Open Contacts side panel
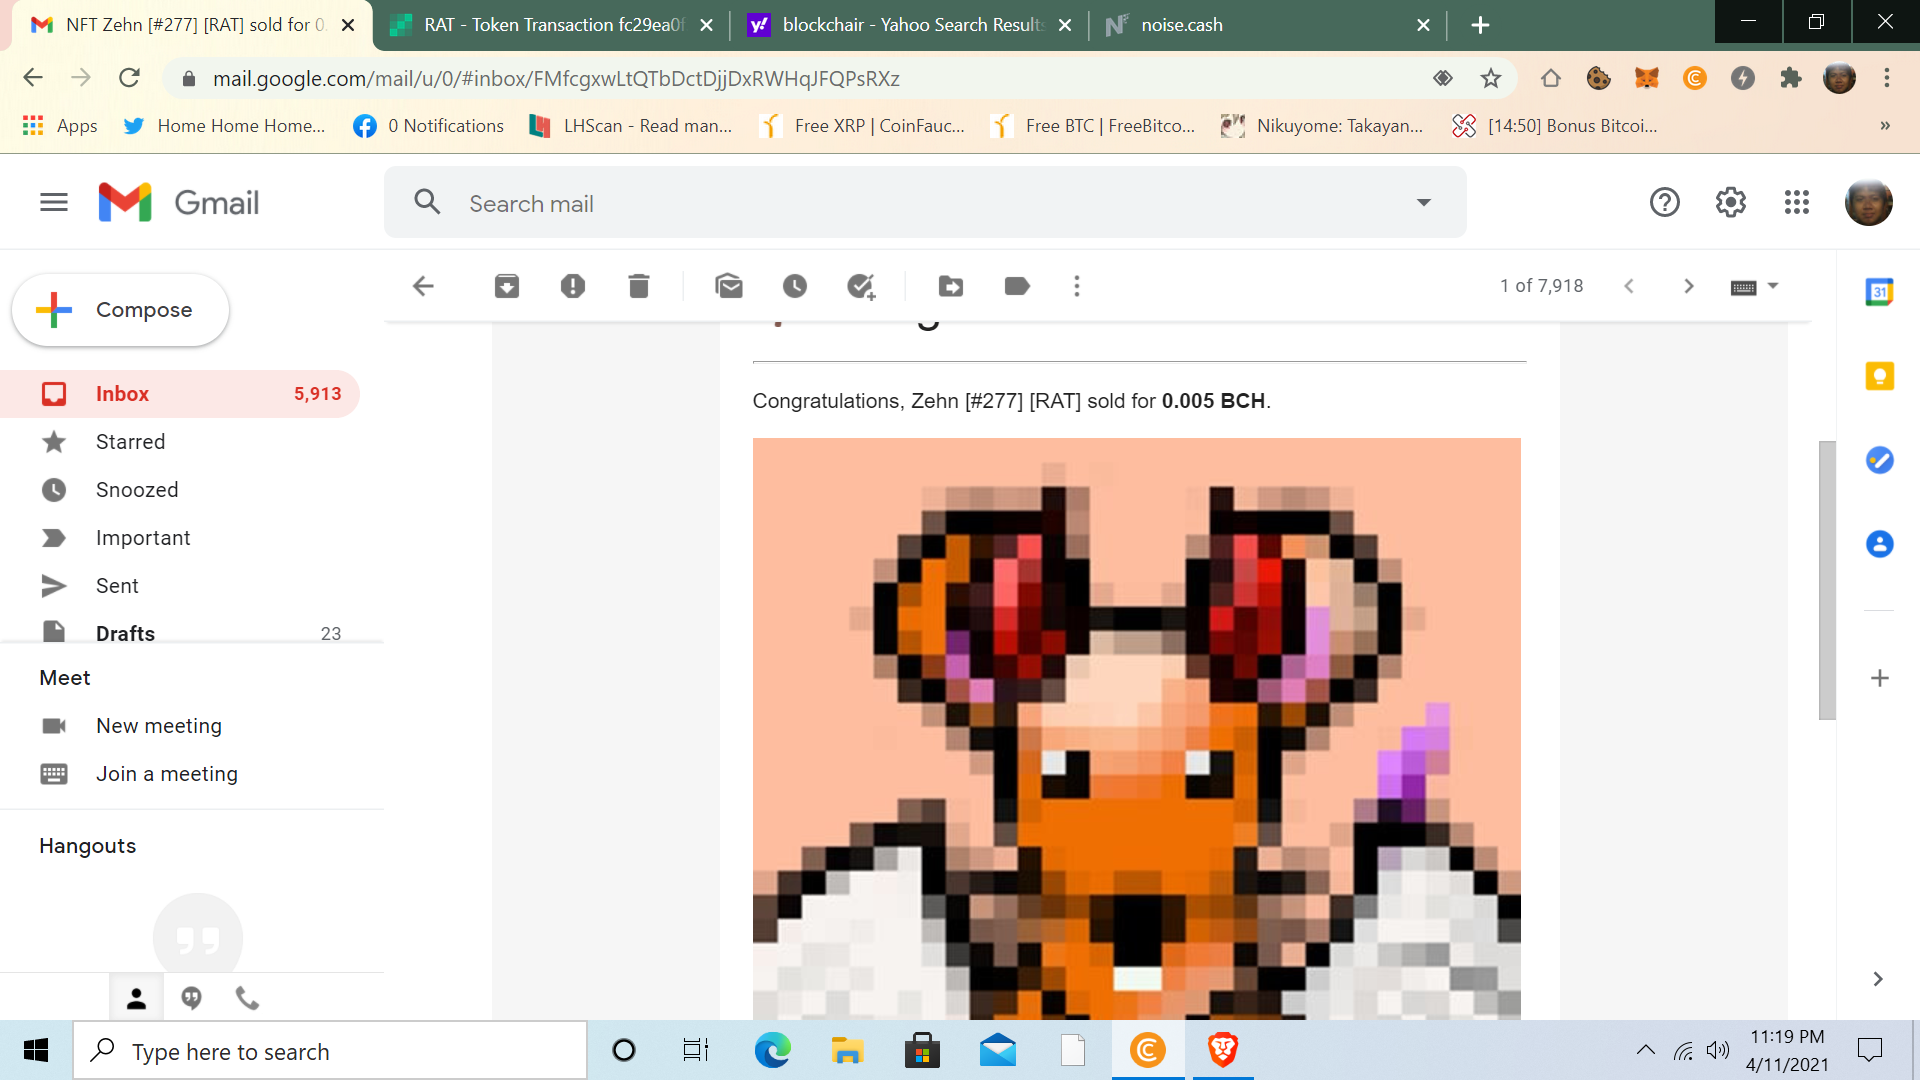Screen dimensions: 1920x1080 pos(1880,544)
